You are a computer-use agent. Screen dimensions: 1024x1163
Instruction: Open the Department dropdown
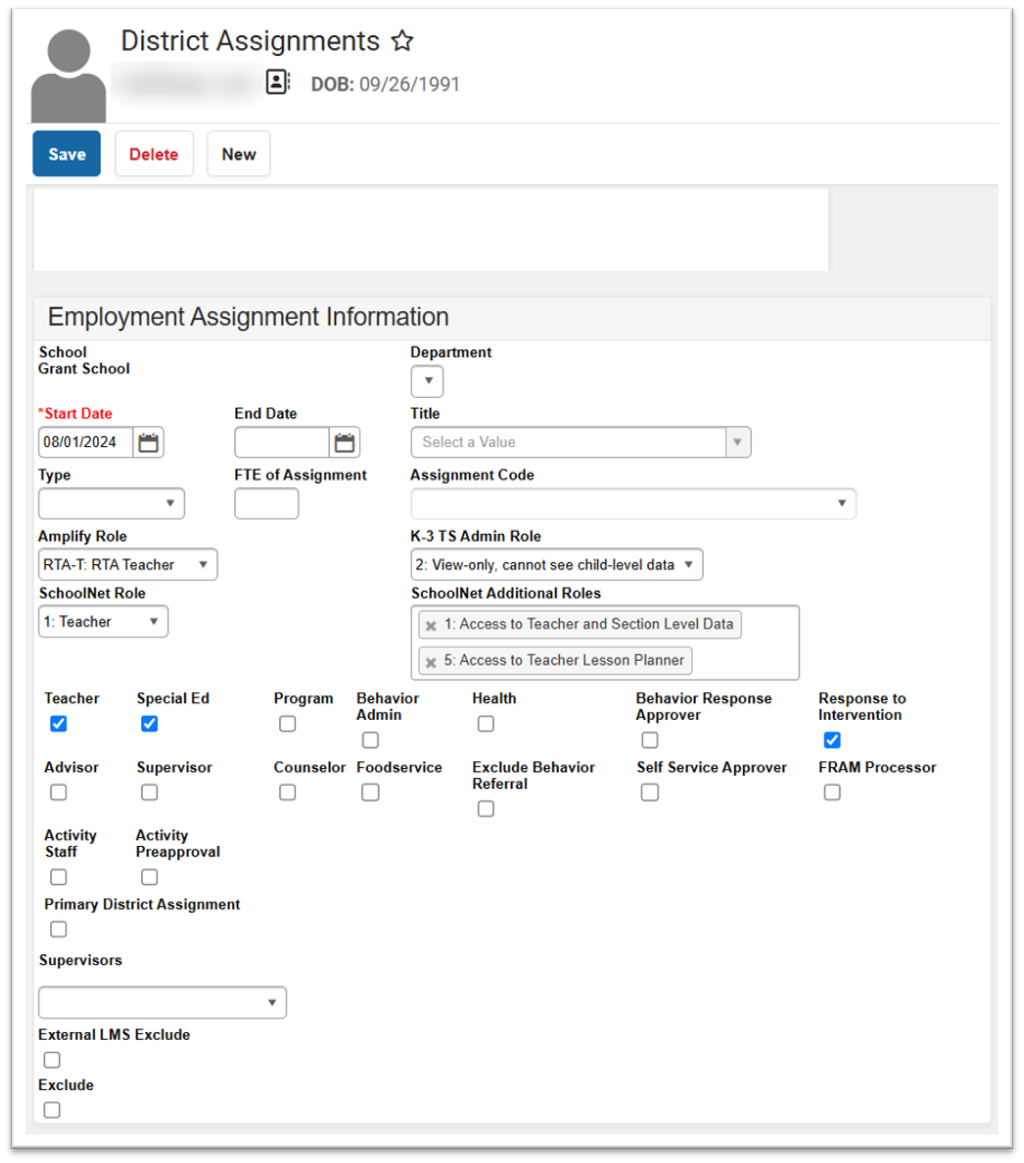click(x=427, y=381)
